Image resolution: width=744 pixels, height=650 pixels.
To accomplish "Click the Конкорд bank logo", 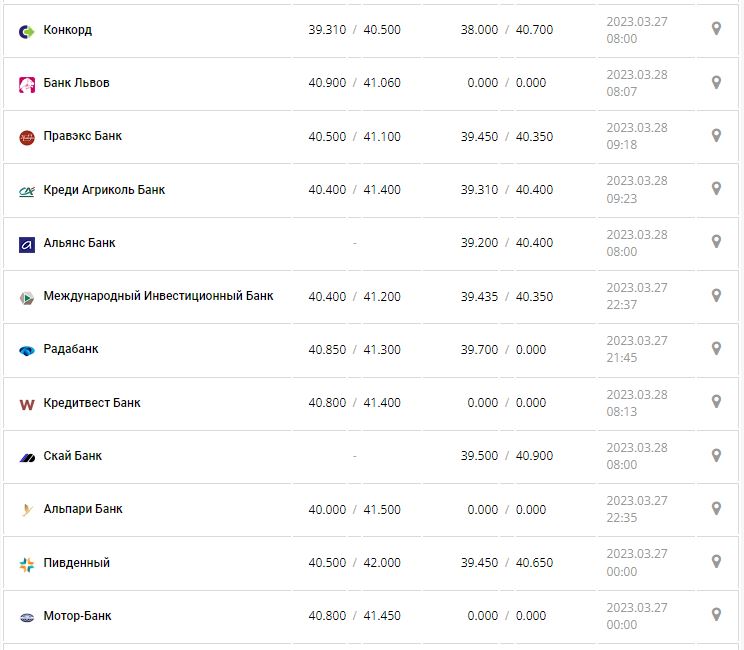I will 27,31.
